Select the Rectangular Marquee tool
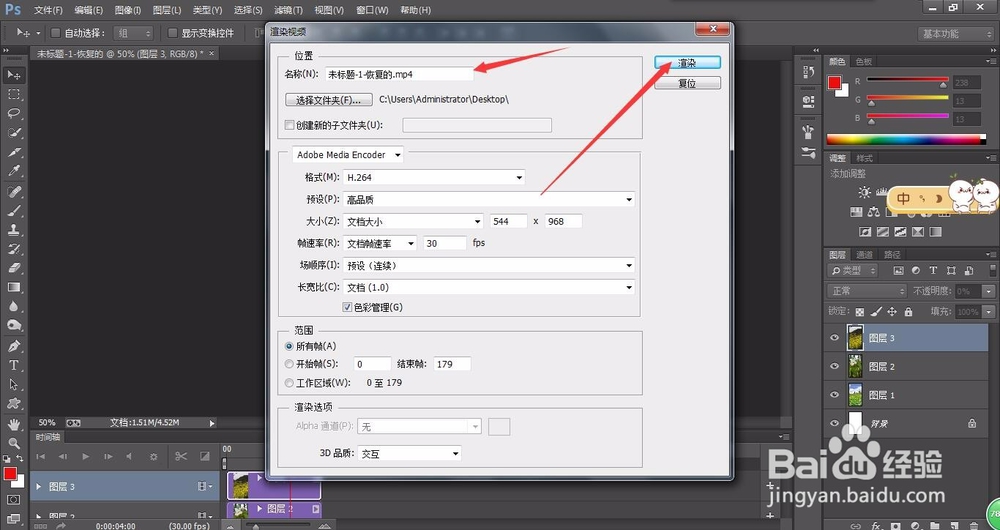Viewport: 1000px width, 530px height. (13, 94)
